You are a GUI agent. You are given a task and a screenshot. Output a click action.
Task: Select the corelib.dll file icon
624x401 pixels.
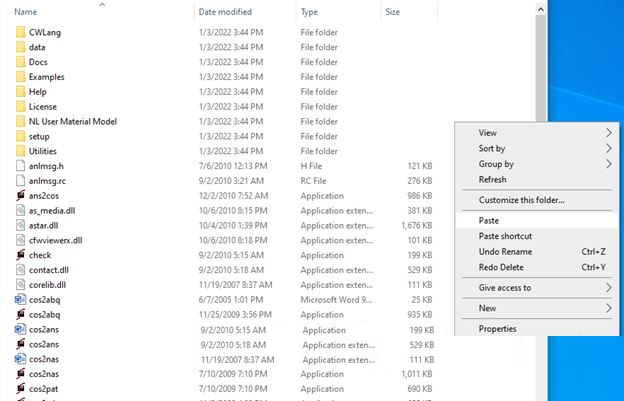click(20, 285)
